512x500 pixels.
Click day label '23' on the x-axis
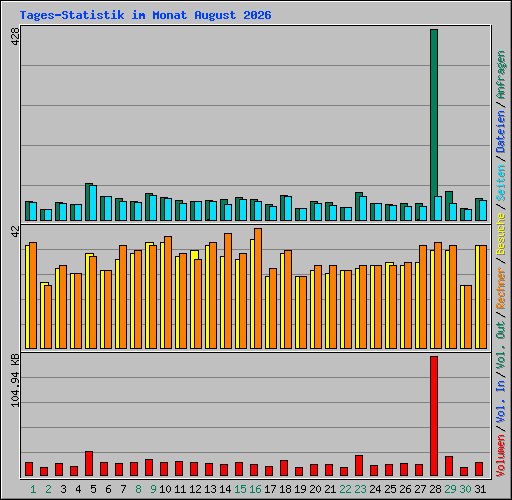(x=360, y=489)
